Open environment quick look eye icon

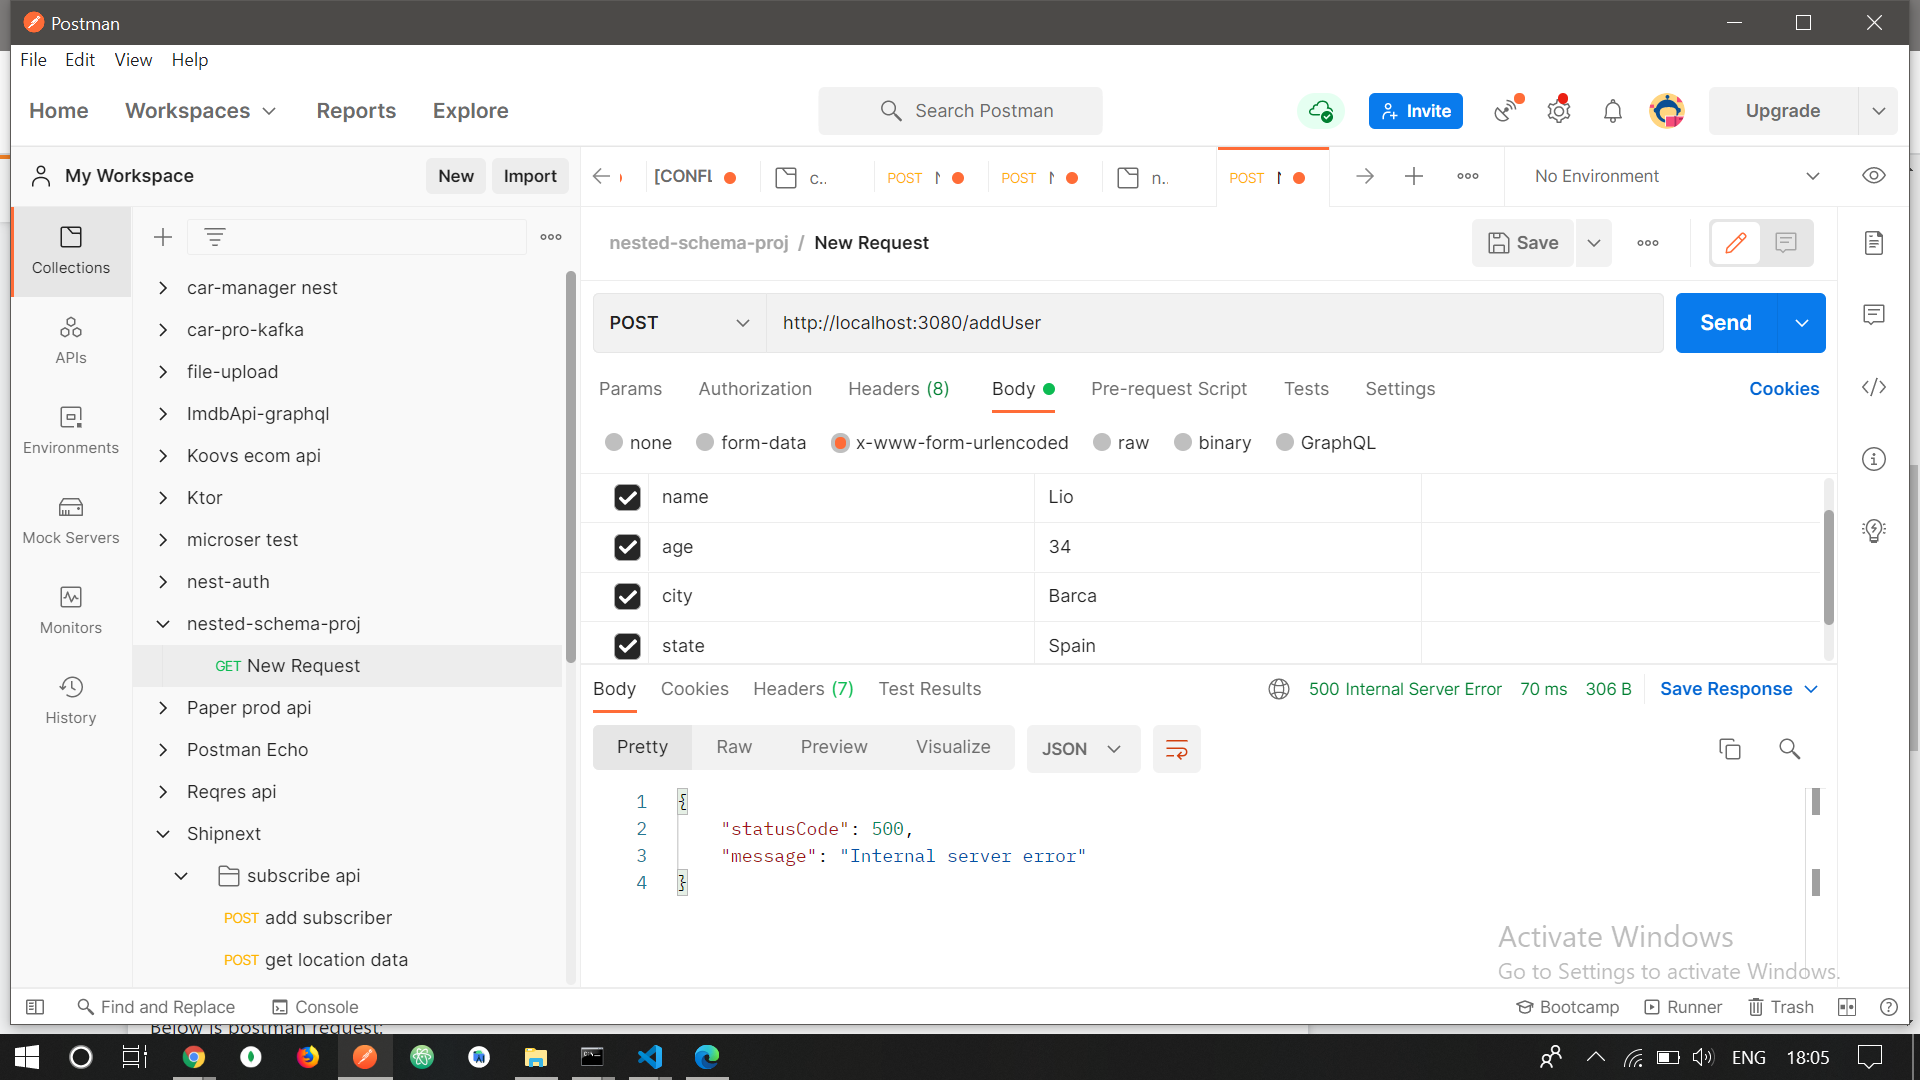[1874, 176]
